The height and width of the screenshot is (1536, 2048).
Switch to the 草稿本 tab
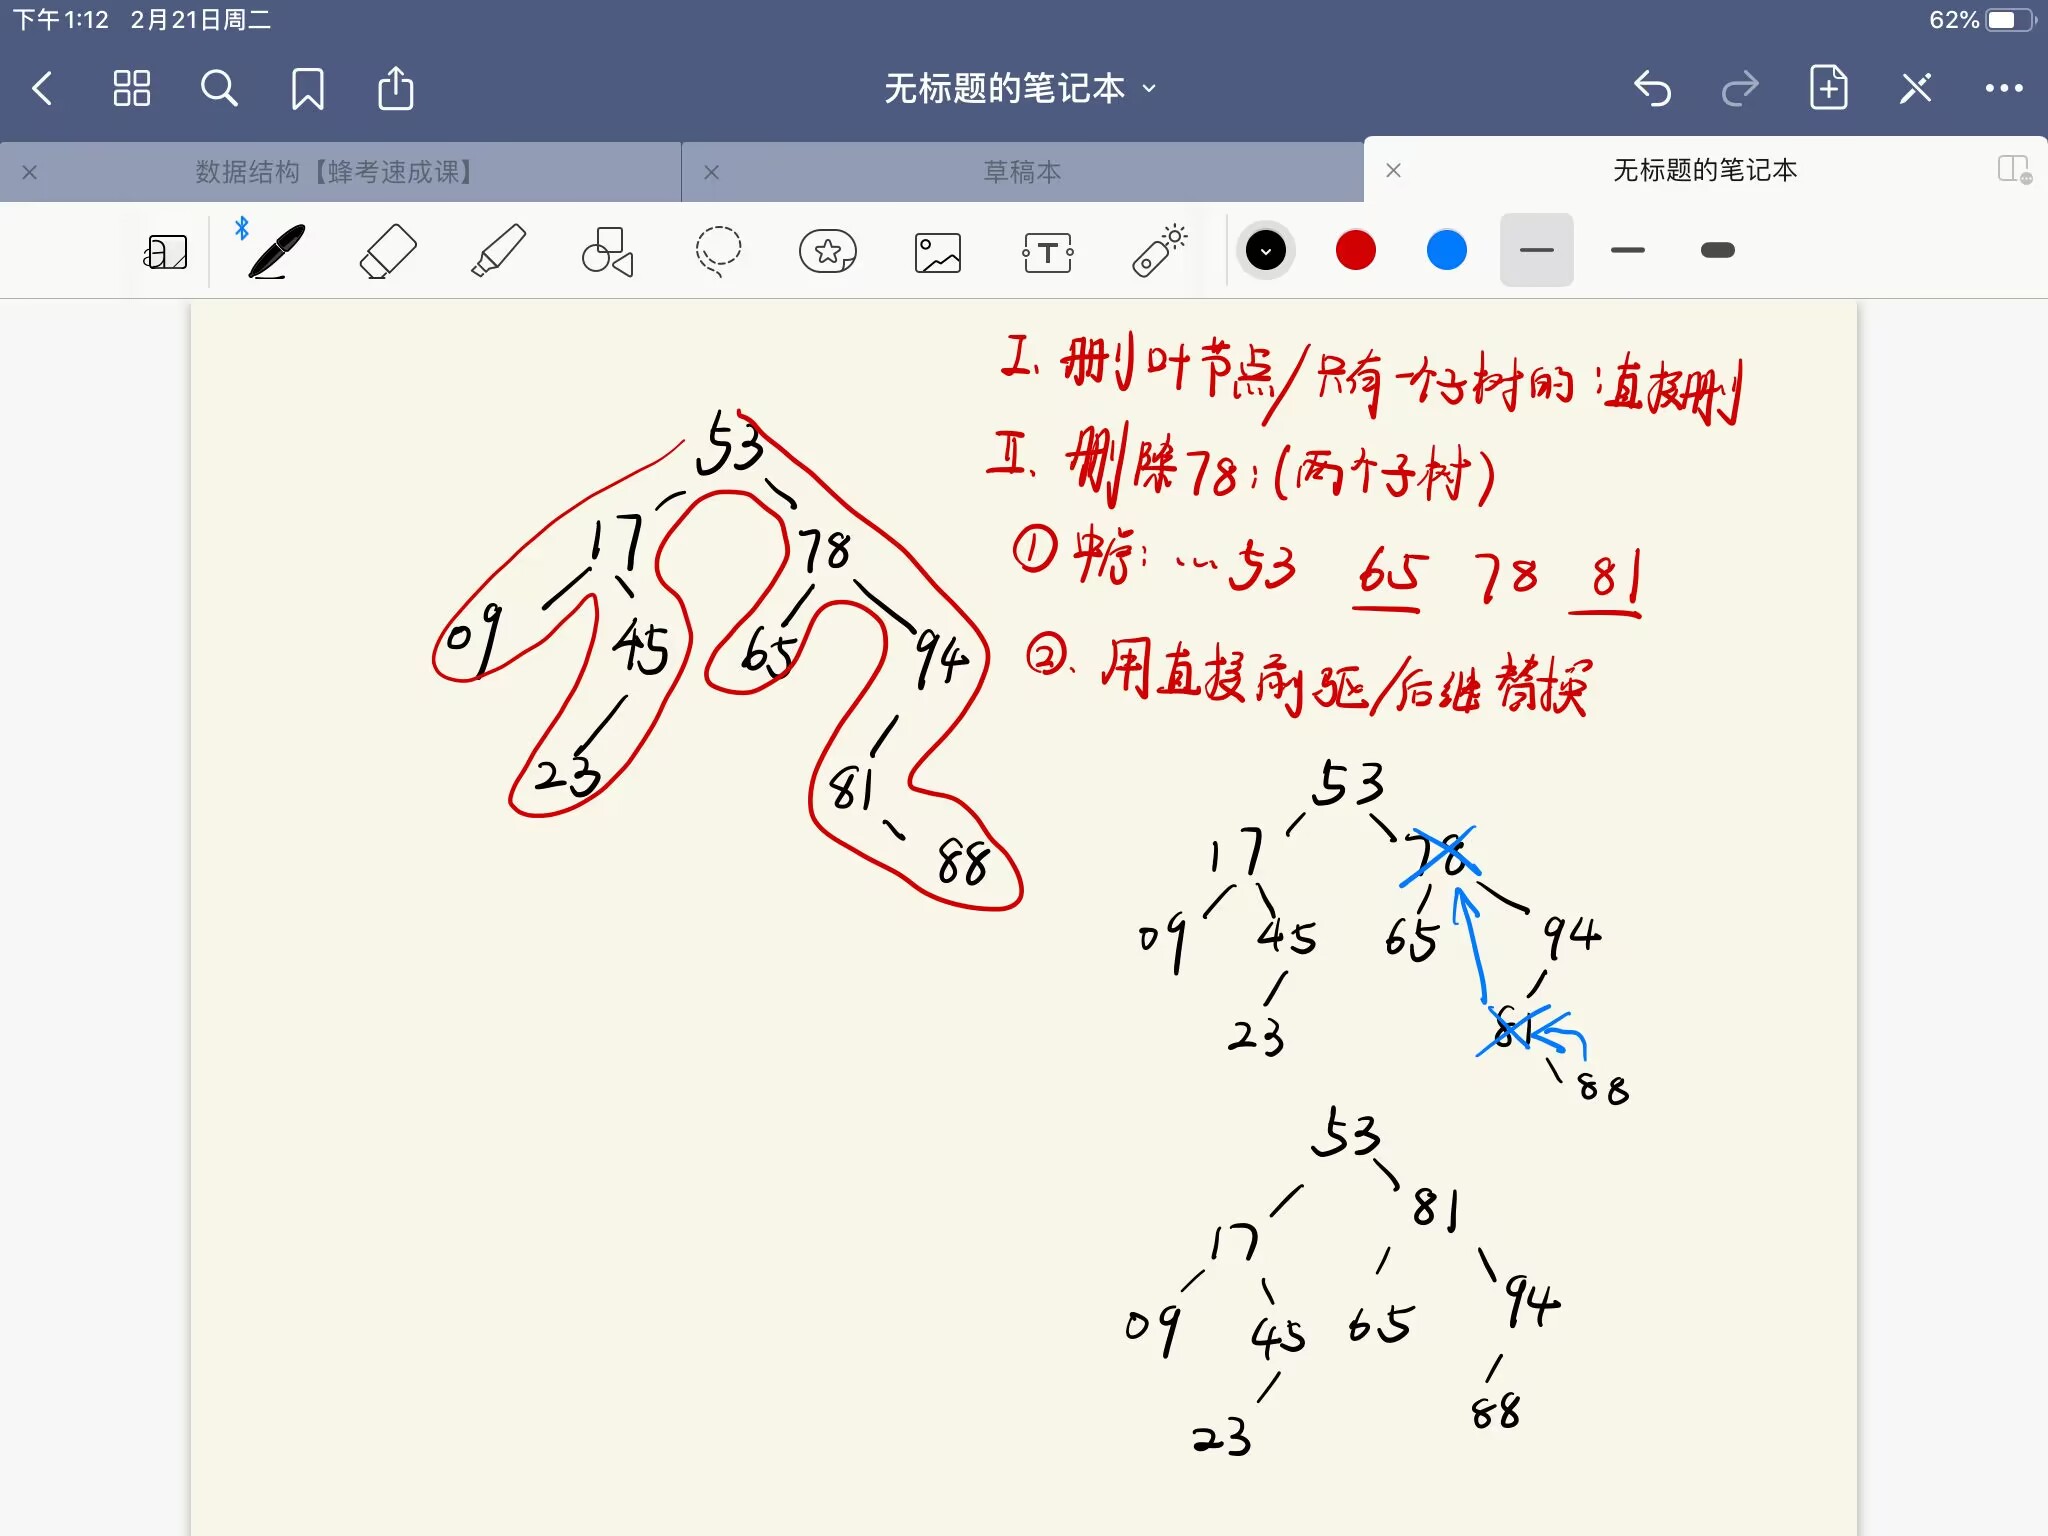[1021, 172]
